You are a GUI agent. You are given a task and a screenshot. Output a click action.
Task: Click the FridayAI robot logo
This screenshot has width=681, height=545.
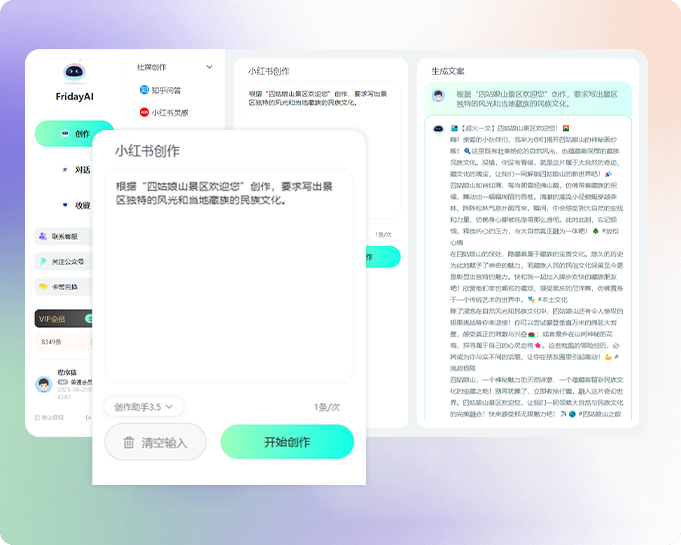tap(74, 73)
